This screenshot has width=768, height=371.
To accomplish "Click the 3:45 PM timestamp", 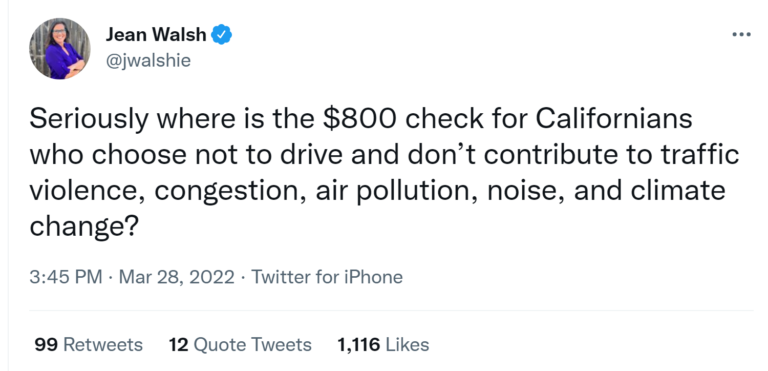I will pyautogui.click(x=66, y=277).
